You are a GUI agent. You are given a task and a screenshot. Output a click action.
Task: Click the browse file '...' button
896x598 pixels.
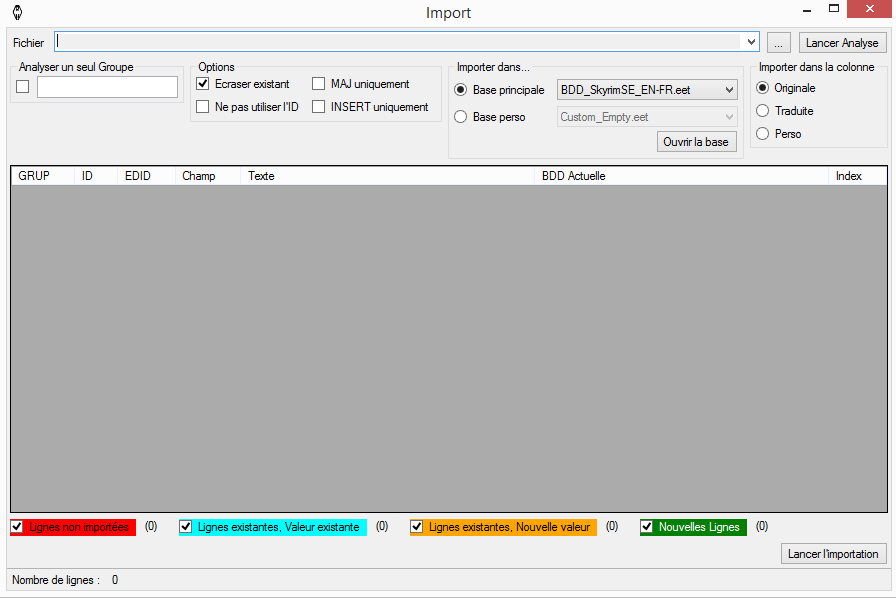tap(779, 42)
